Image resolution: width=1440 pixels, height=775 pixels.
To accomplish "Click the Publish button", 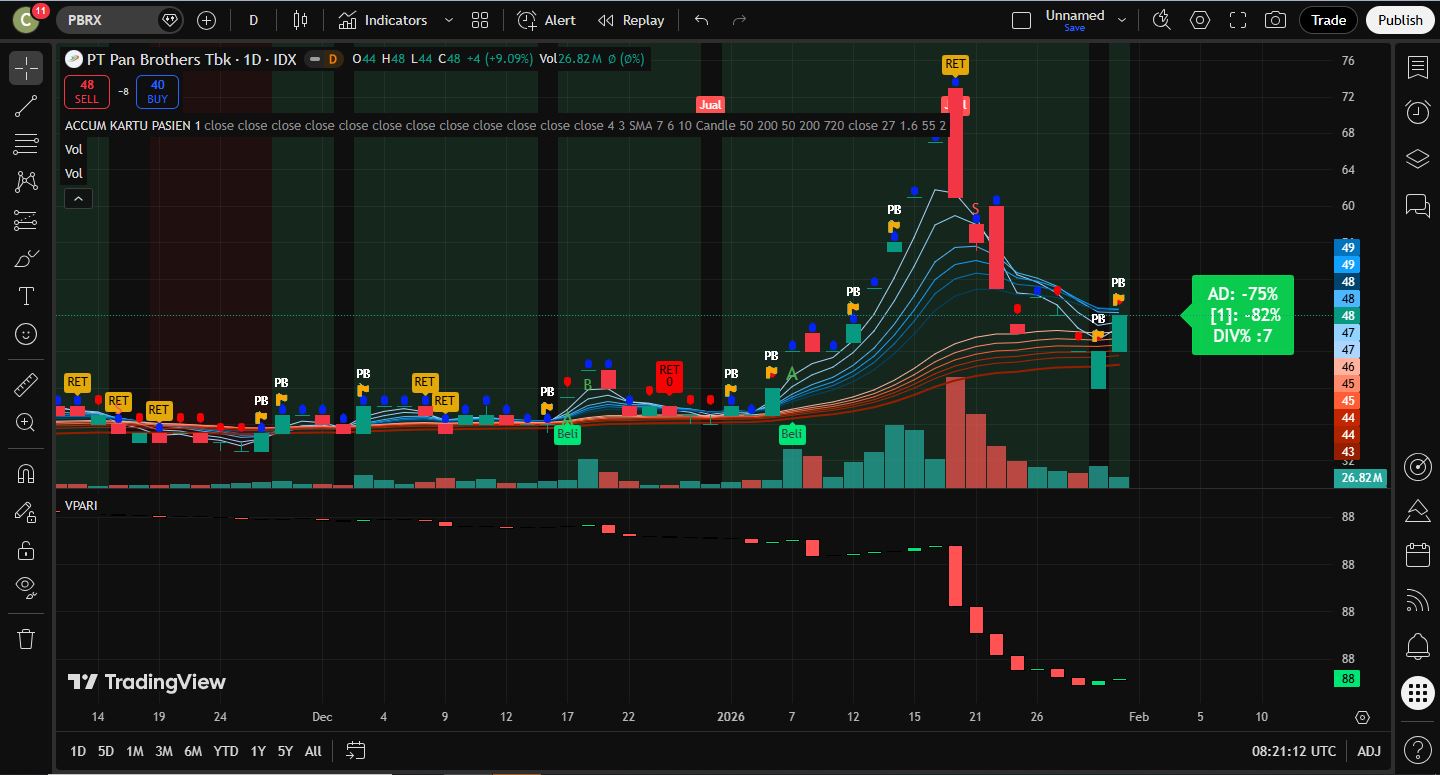I will tap(1400, 20).
